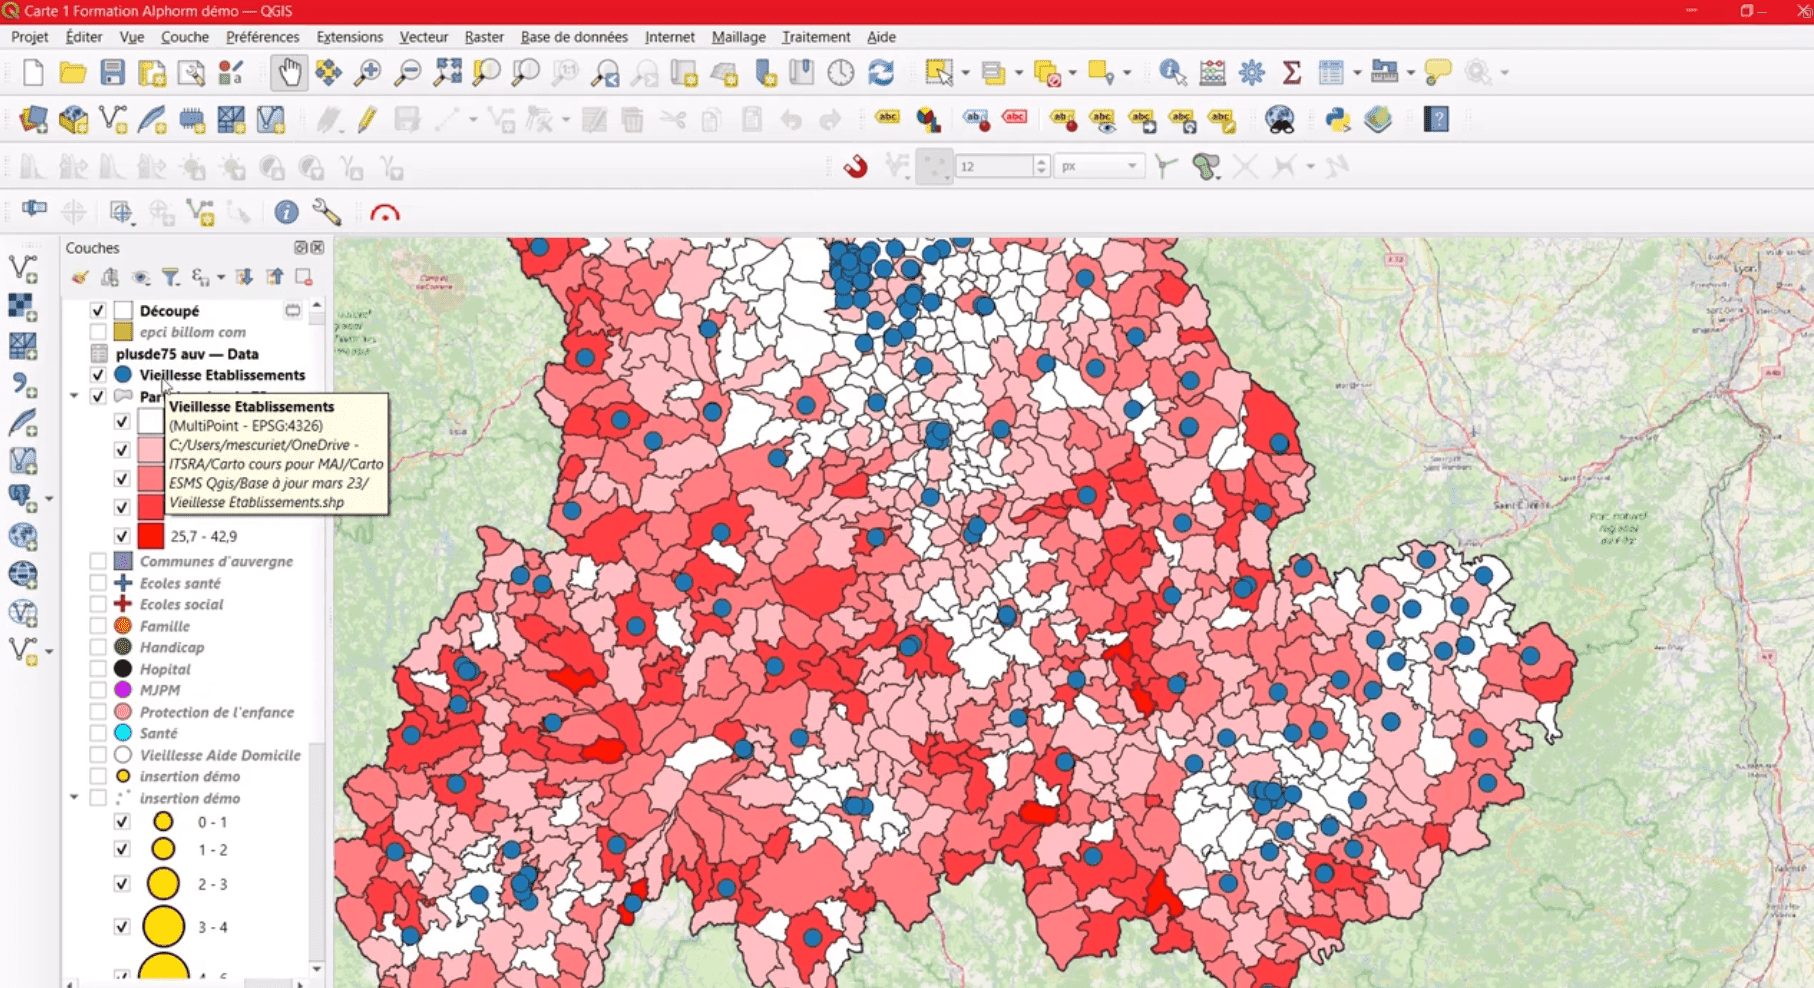
Task: Select the Zoom In magnifier tool
Action: pos(368,73)
